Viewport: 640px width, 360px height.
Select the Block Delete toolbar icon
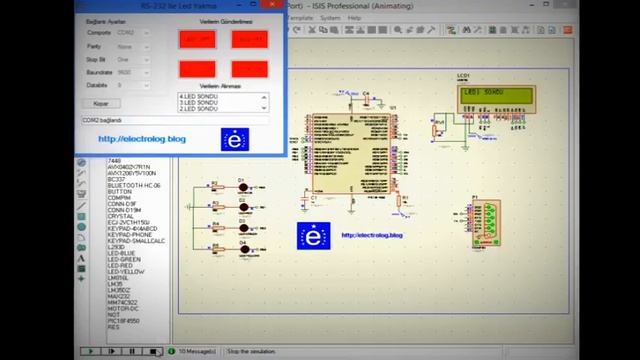(x=382, y=30)
